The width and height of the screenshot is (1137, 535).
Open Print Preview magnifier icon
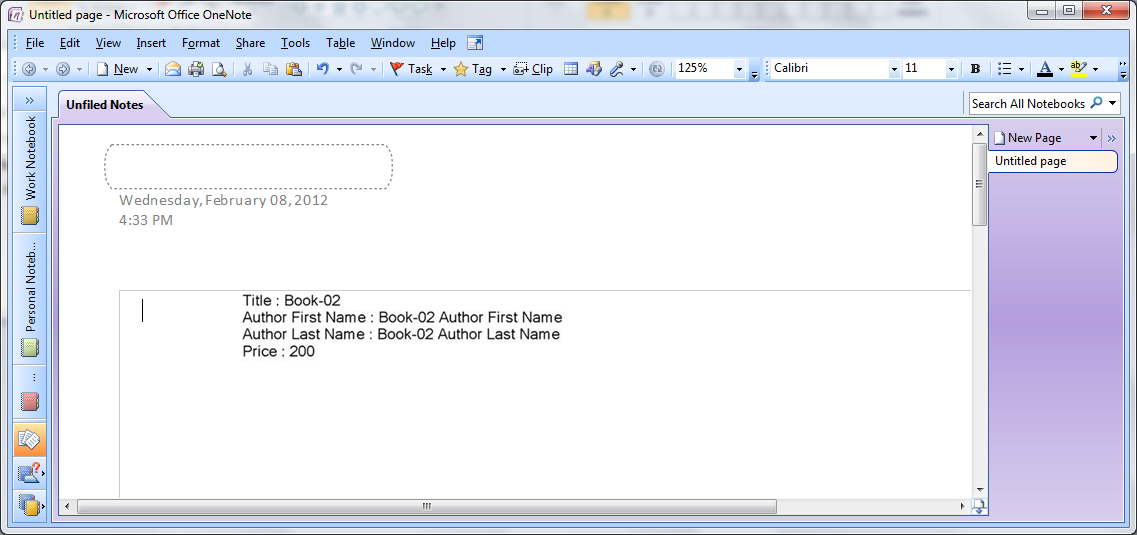tap(219, 69)
